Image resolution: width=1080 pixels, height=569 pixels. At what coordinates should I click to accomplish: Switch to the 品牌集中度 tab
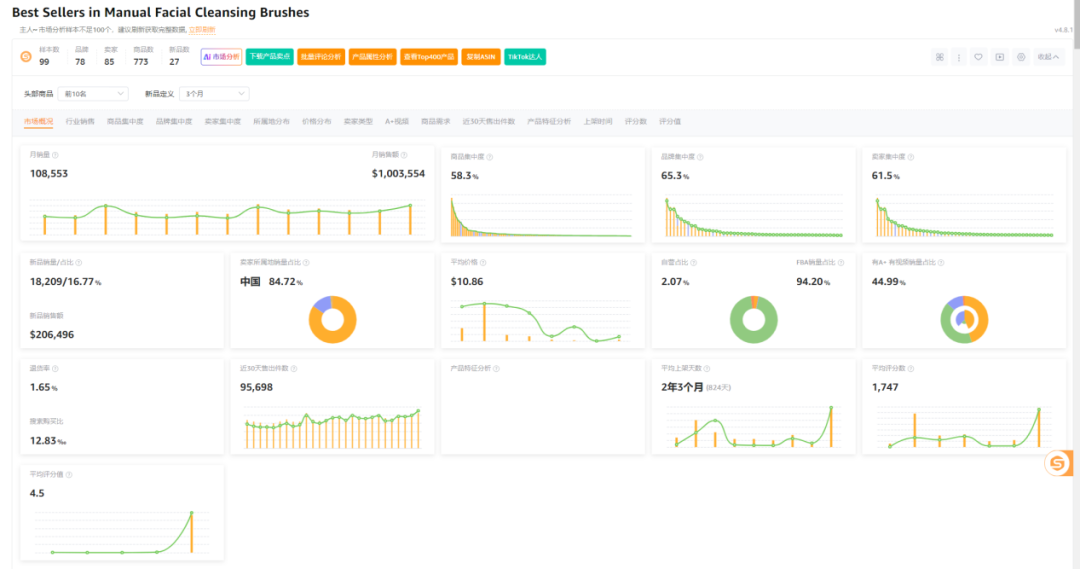(174, 121)
